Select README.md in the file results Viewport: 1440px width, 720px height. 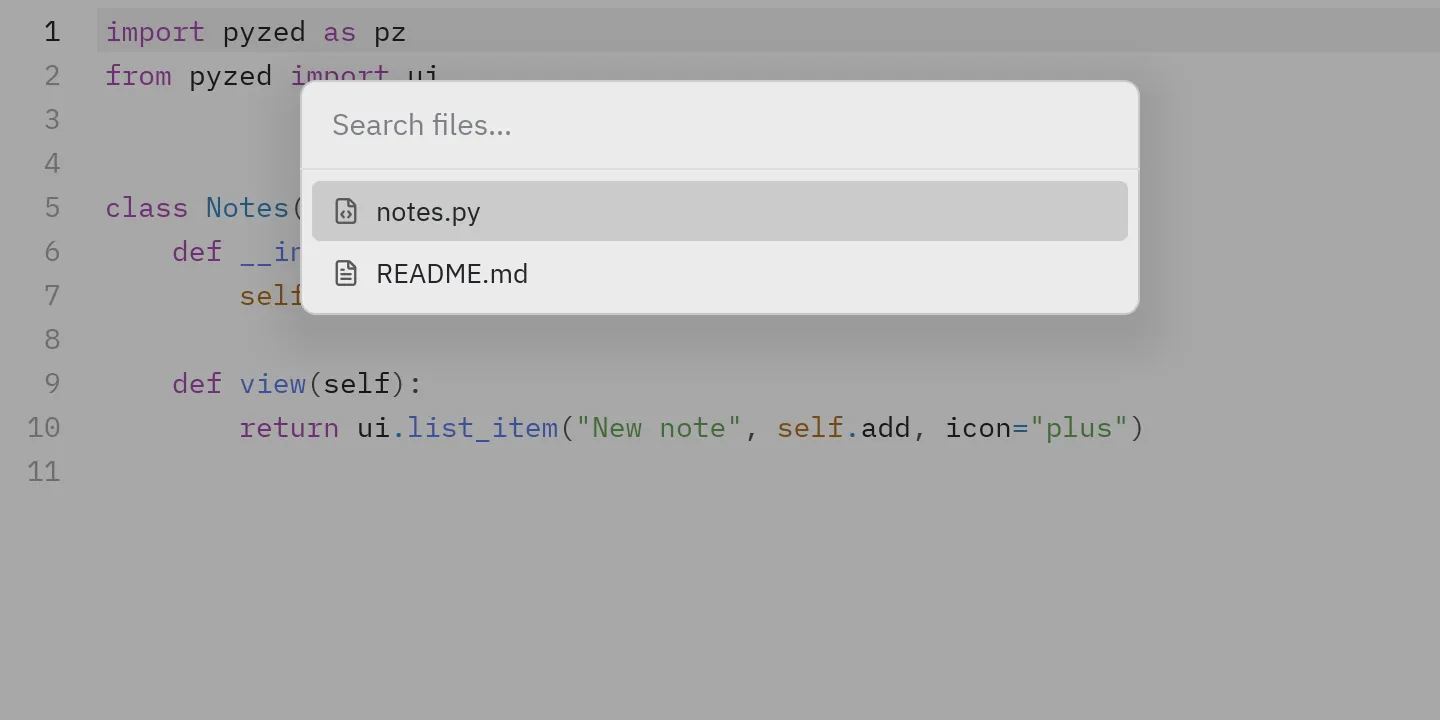pyautogui.click(x=720, y=273)
